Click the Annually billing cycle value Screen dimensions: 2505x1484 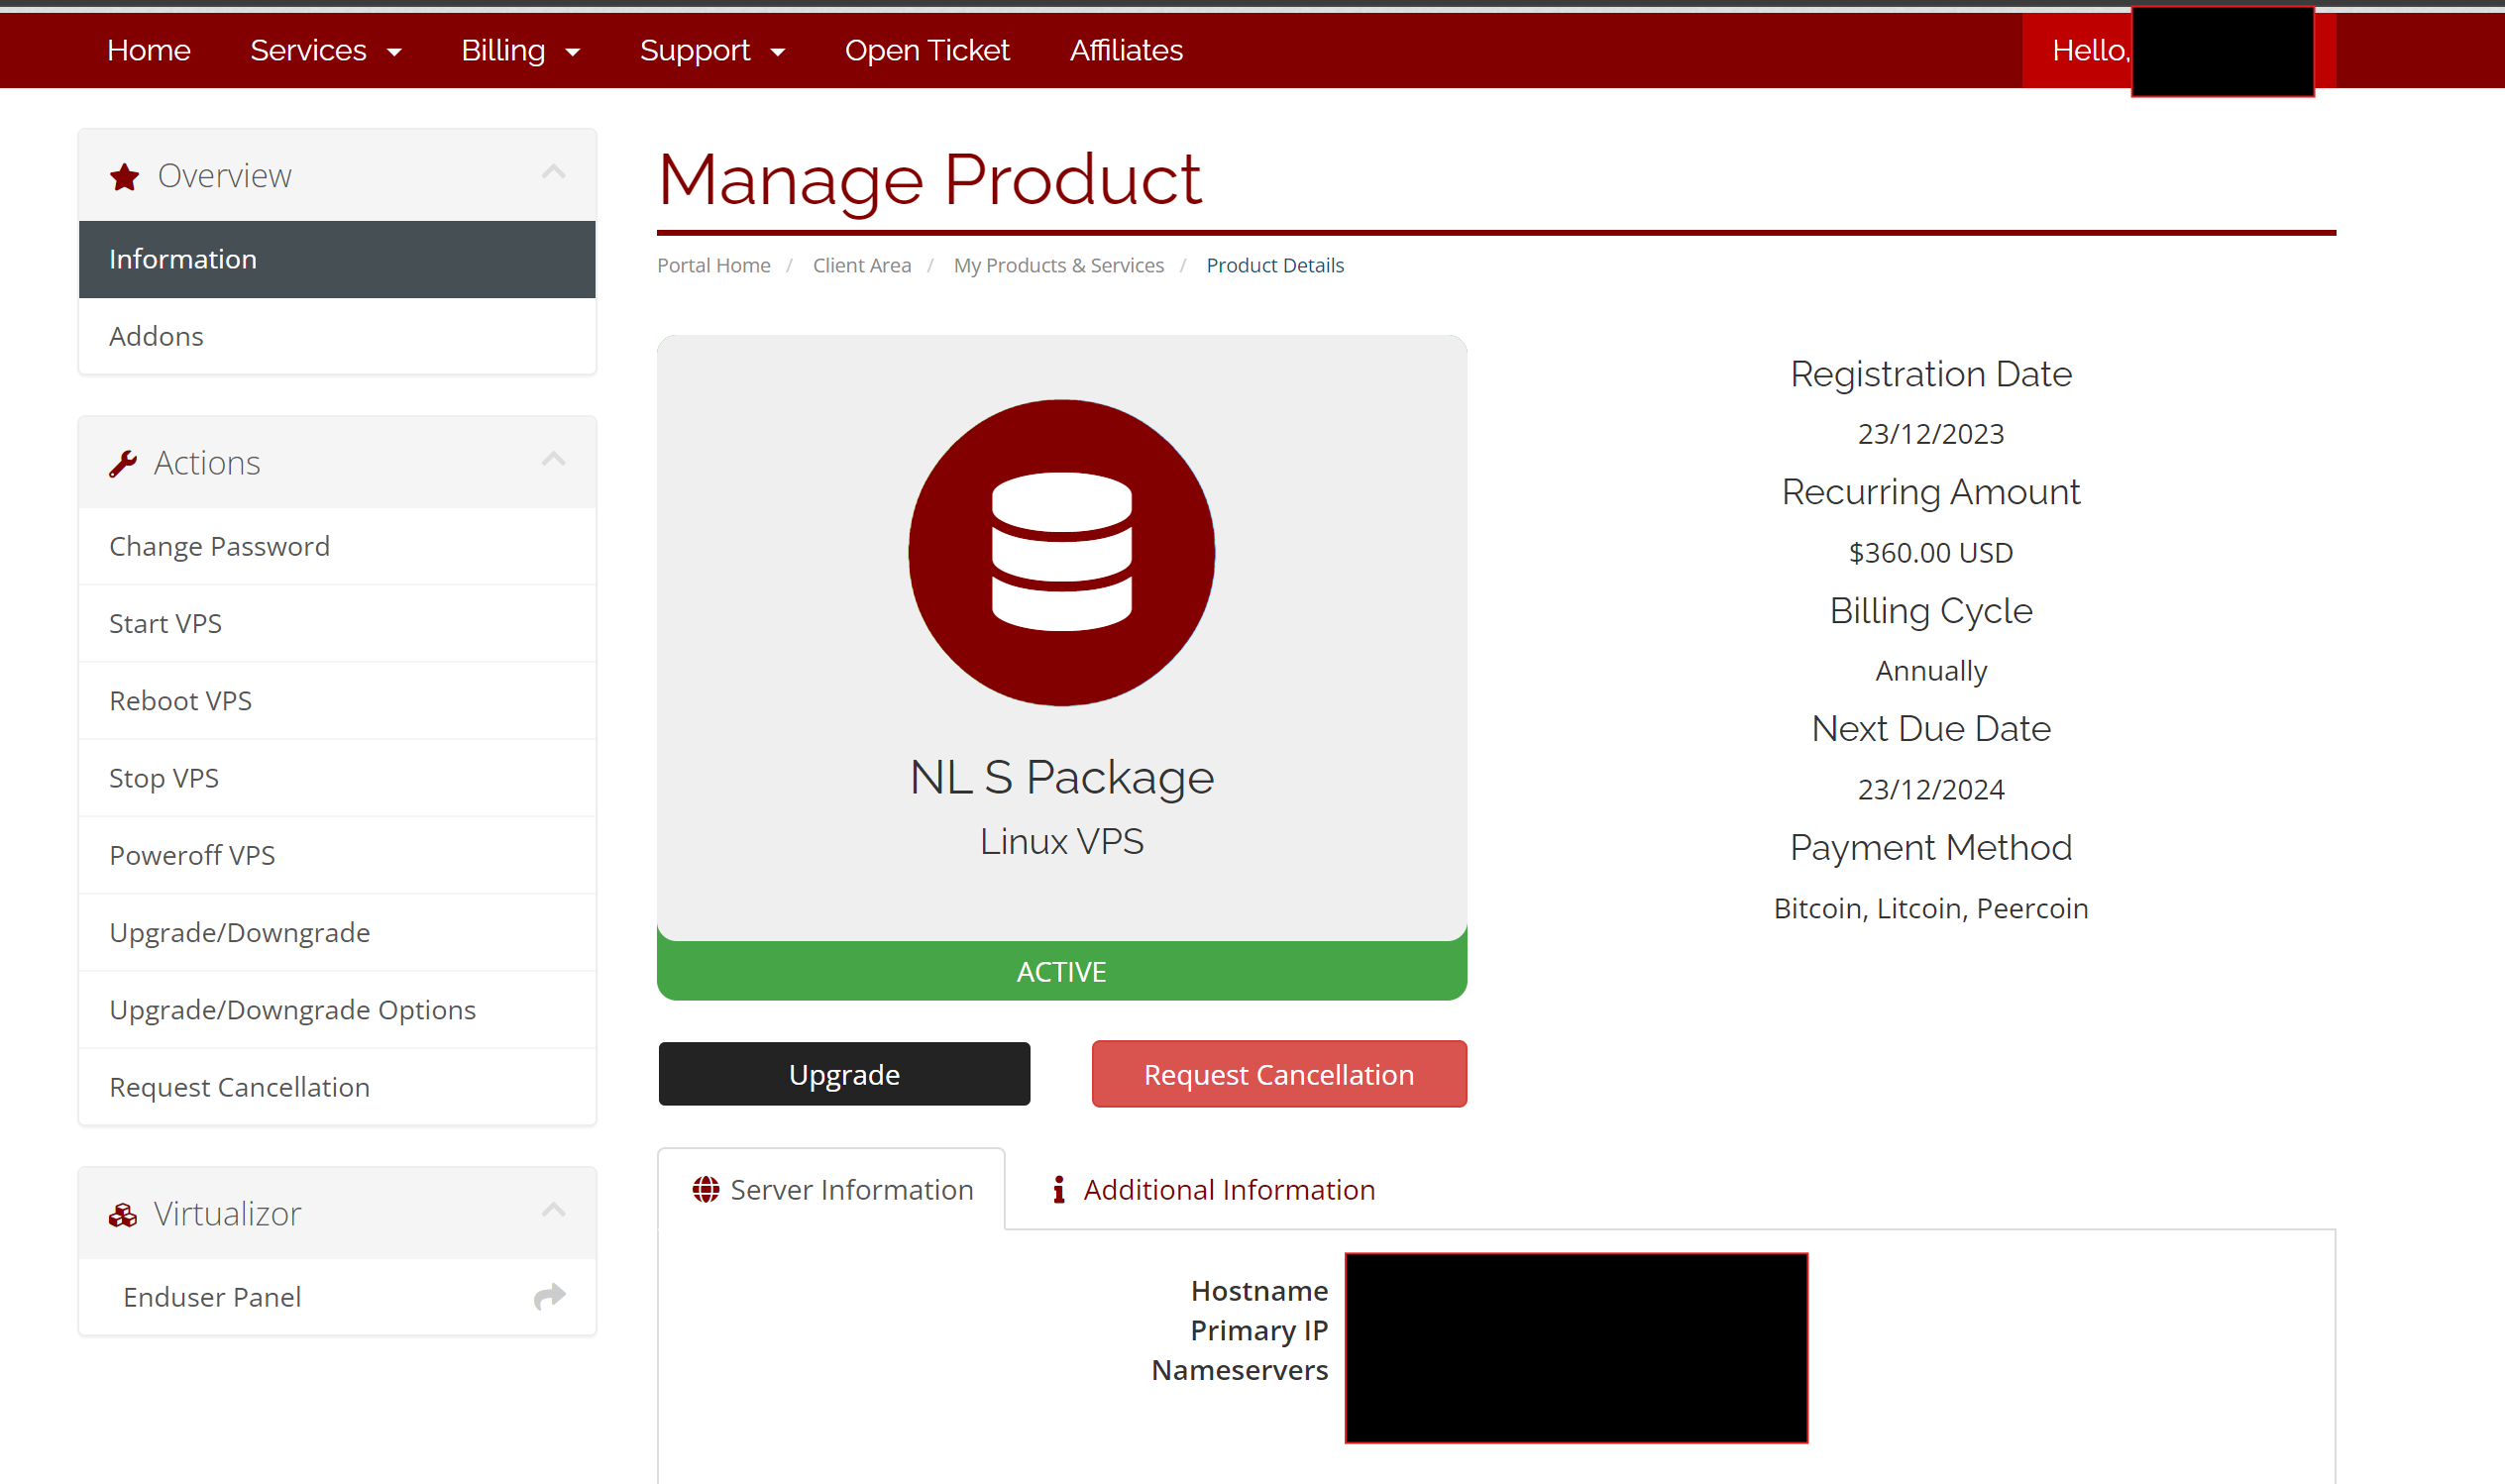(1931, 671)
